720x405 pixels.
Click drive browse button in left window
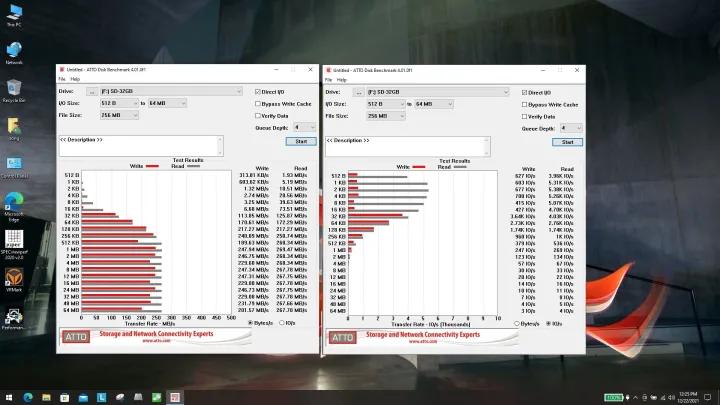pyautogui.click(x=92, y=92)
